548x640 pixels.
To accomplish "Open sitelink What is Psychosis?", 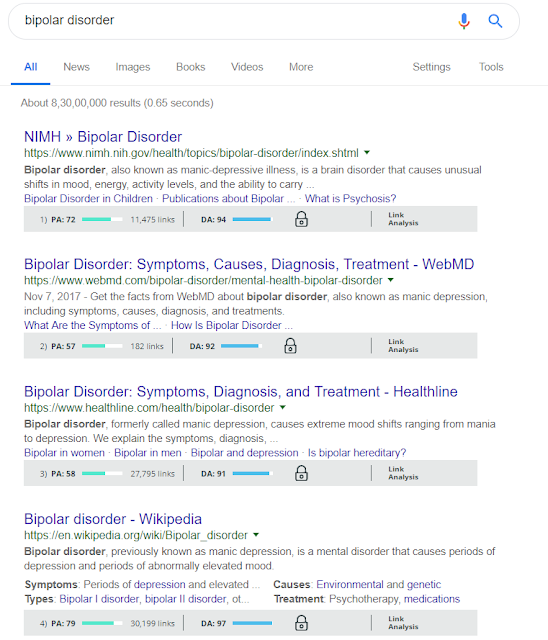I will (351, 199).
